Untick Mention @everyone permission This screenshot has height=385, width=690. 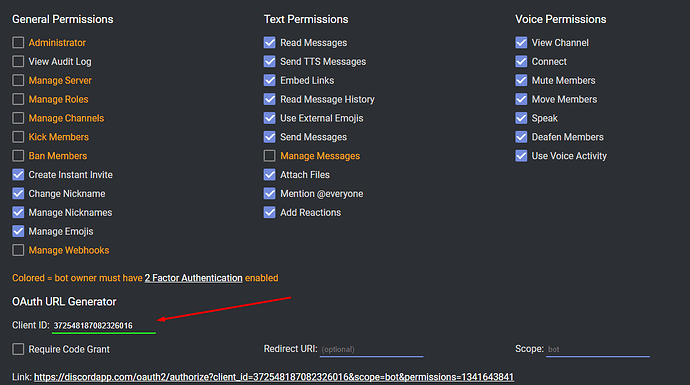click(270, 194)
